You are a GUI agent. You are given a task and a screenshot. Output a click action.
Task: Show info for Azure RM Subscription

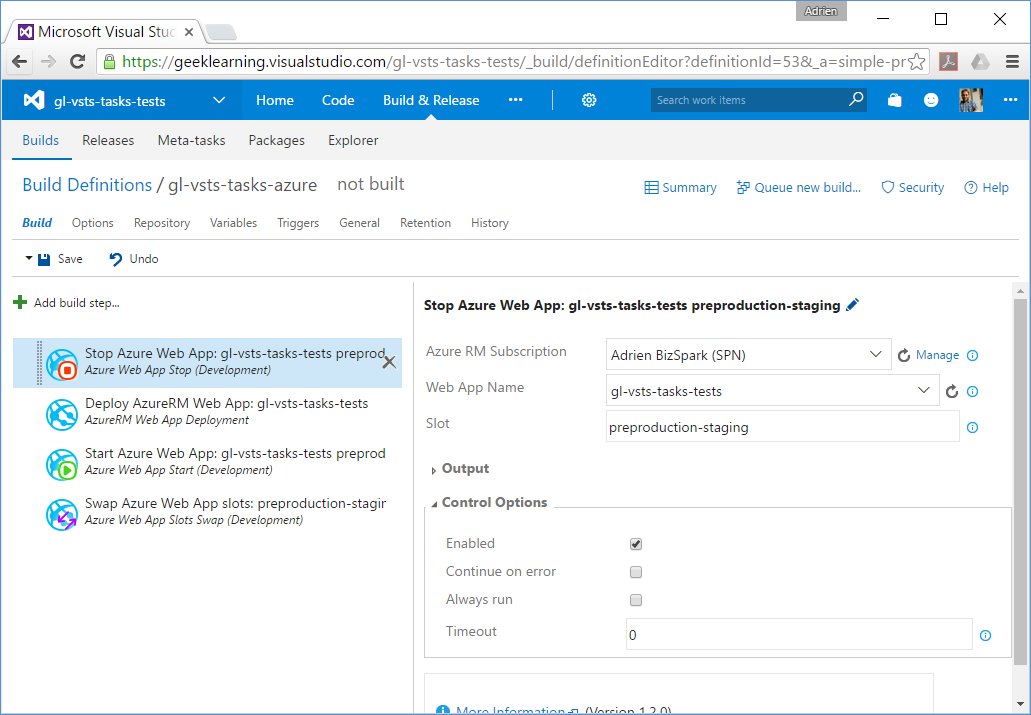[972, 355]
